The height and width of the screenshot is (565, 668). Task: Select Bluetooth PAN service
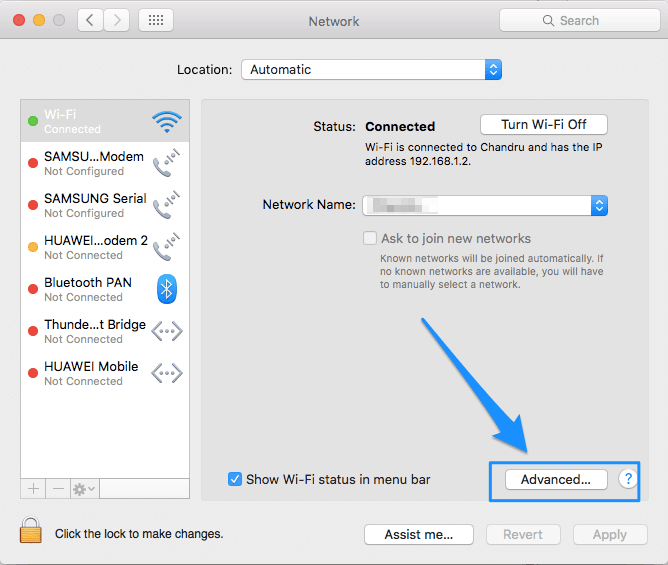click(105, 289)
